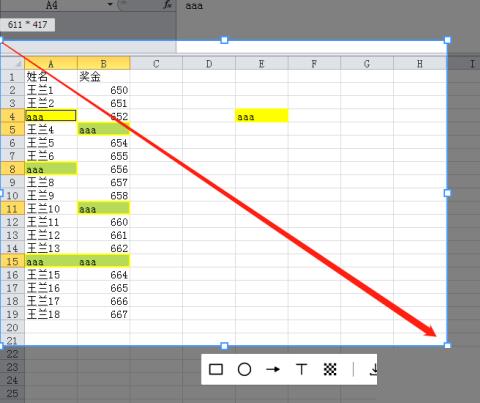
Task: Click the selection handle at the bottom-right corner
Action: (447, 346)
